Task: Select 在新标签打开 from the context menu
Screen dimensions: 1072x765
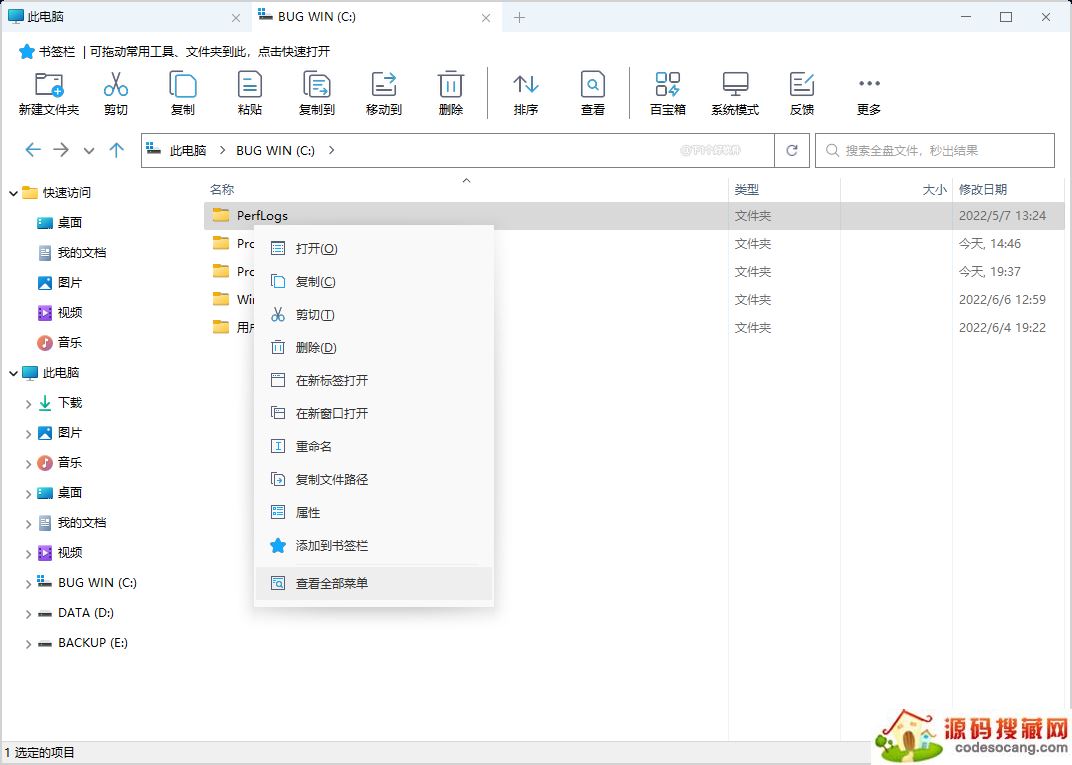Action: (332, 380)
